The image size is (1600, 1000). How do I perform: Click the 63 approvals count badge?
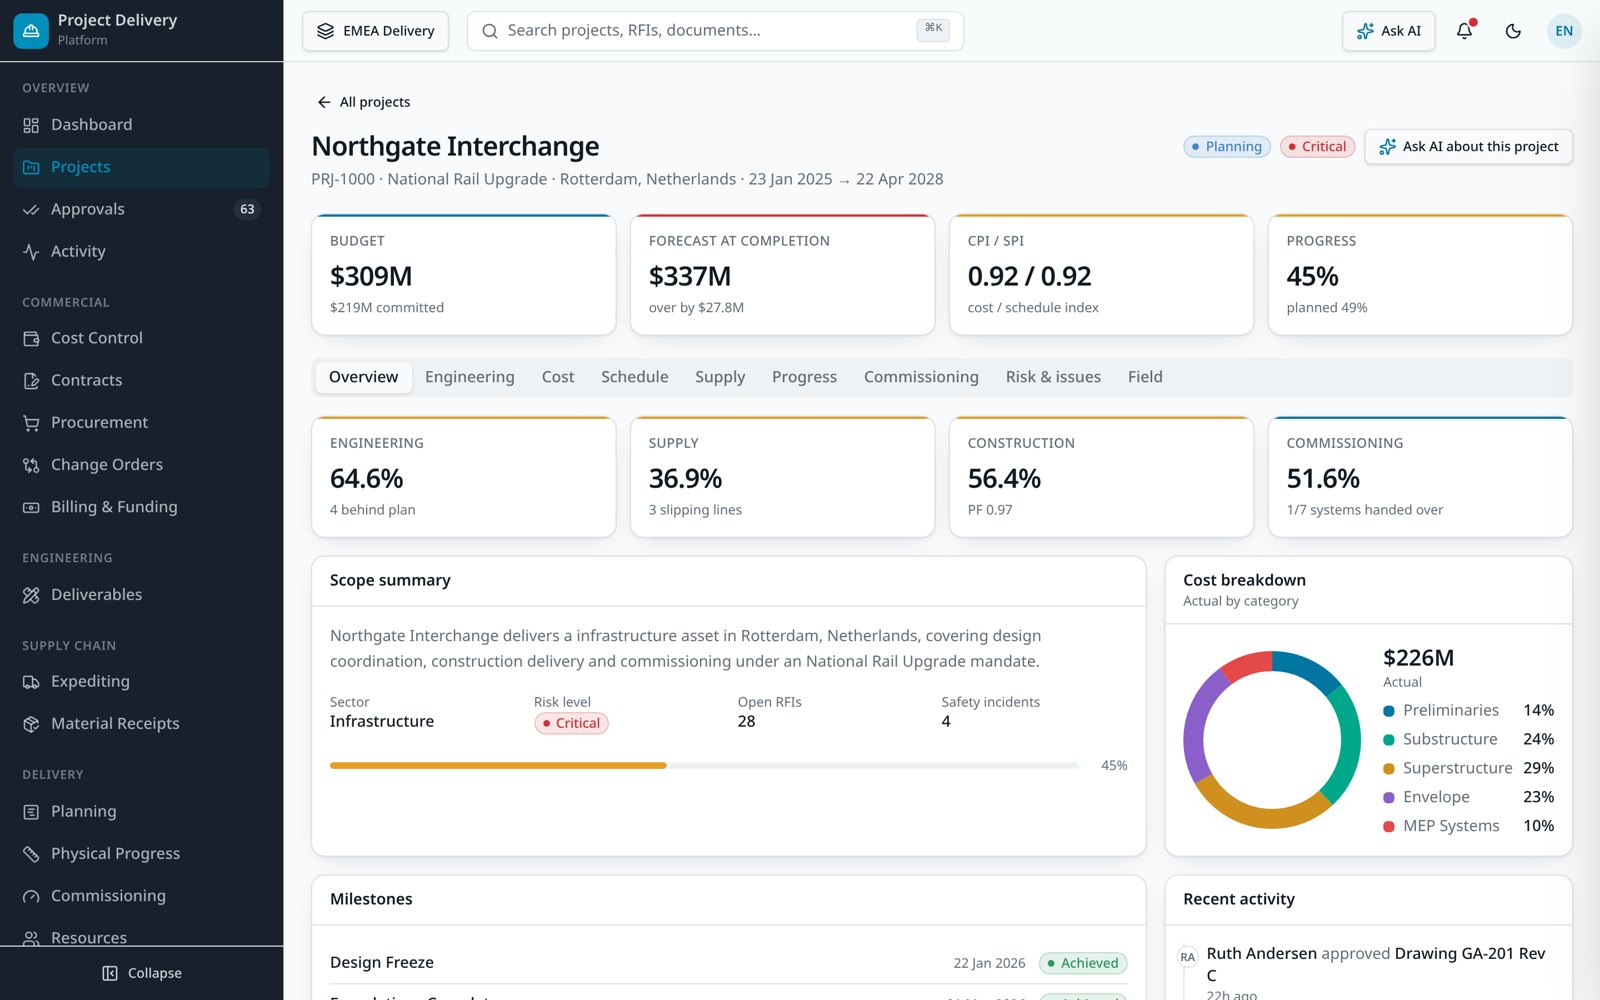click(x=247, y=209)
